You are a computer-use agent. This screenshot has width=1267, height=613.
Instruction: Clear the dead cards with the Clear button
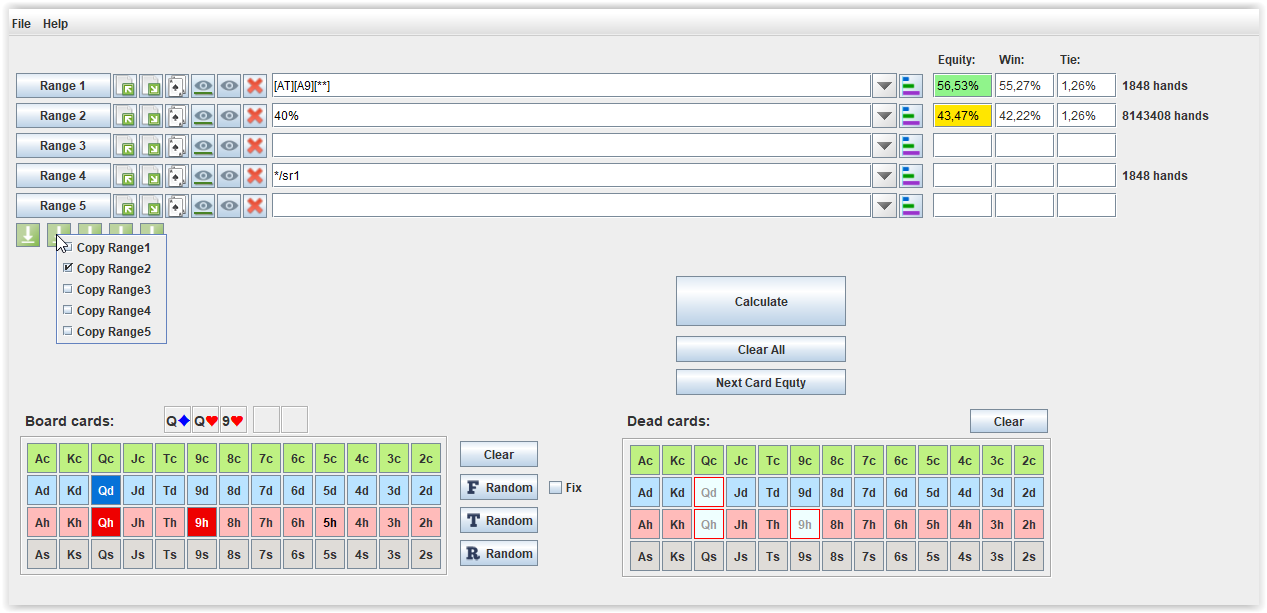pyautogui.click(x=1009, y=421)
